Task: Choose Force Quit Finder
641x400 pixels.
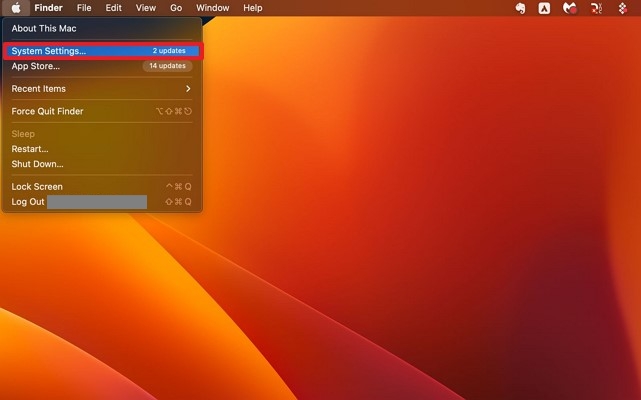Action: point(48,111)
